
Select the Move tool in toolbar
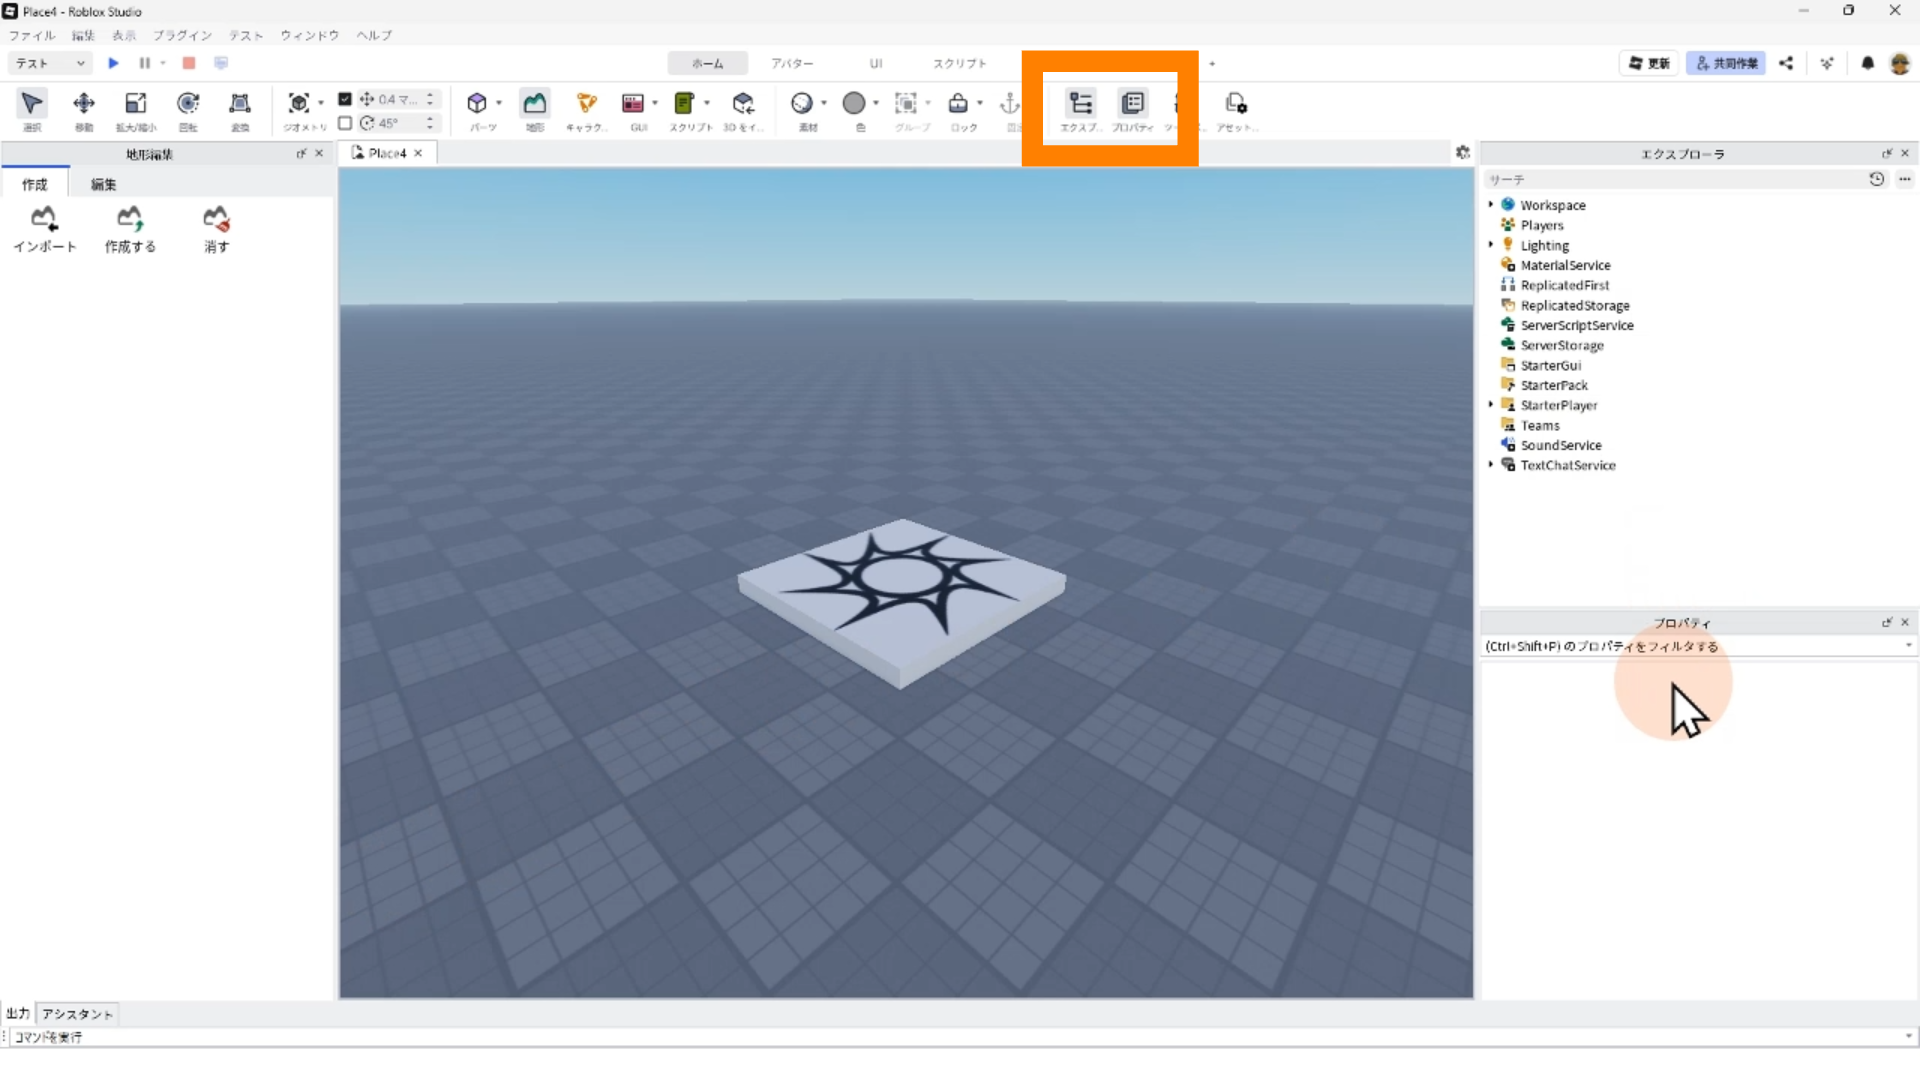tap(84, 103)
